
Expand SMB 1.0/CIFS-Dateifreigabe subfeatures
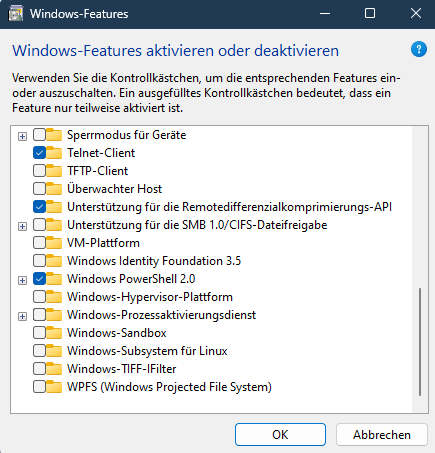(x=22, y=226)
